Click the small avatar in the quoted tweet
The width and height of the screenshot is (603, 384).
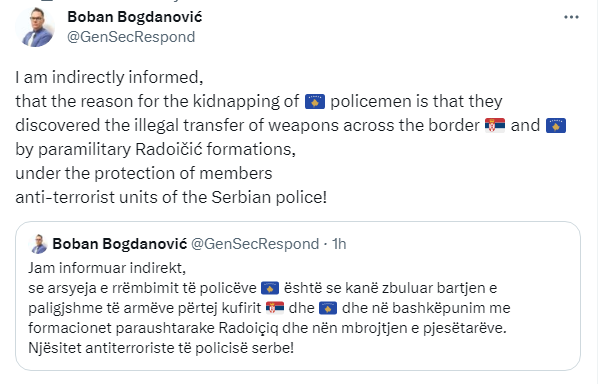pyautogui.click(x=38, y=244)
